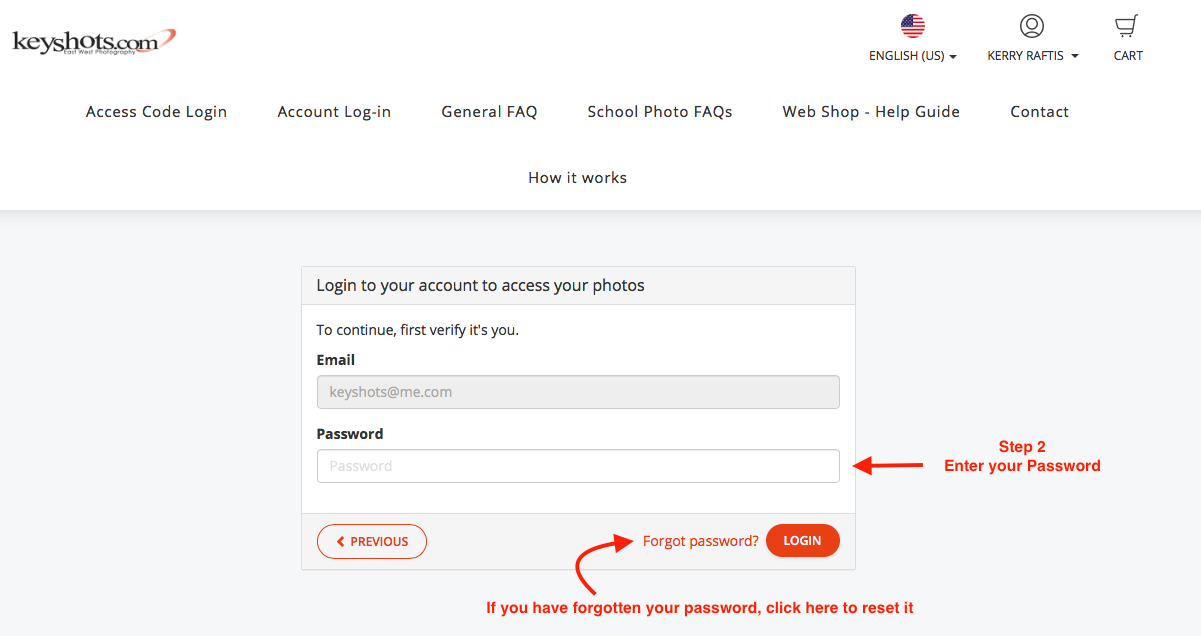Screen dimensions: 1201x636
Task: Click the keyshots.com logo
Action: click(94, 42)
